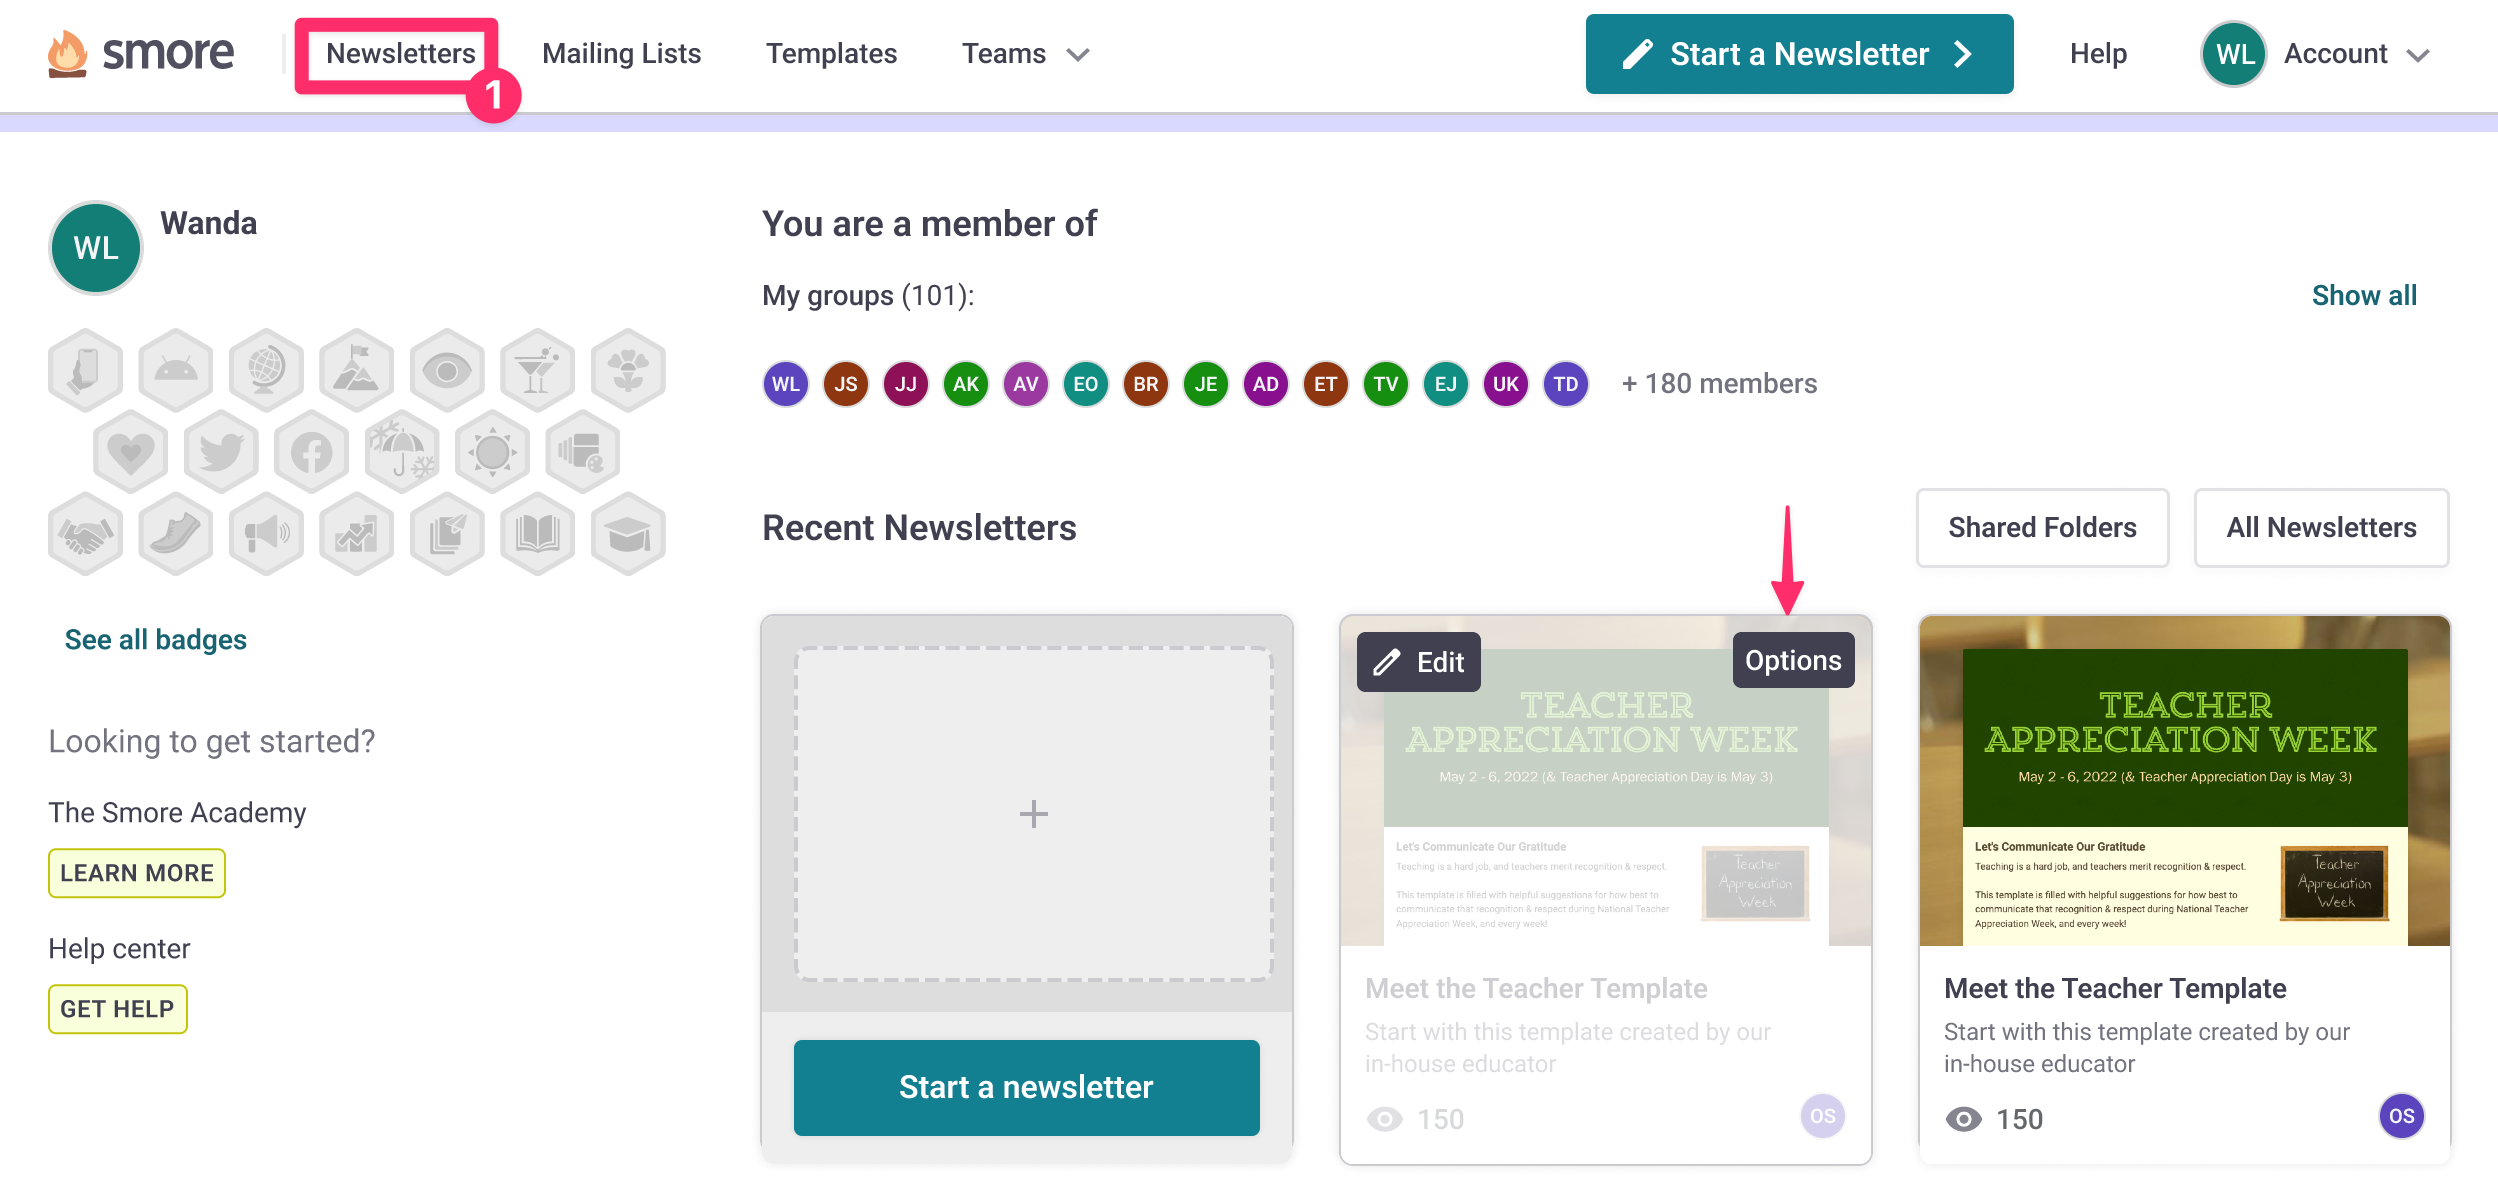Click the Smore flame logo
This screenshot has height=1194, width=2498.
pos(68,54)
